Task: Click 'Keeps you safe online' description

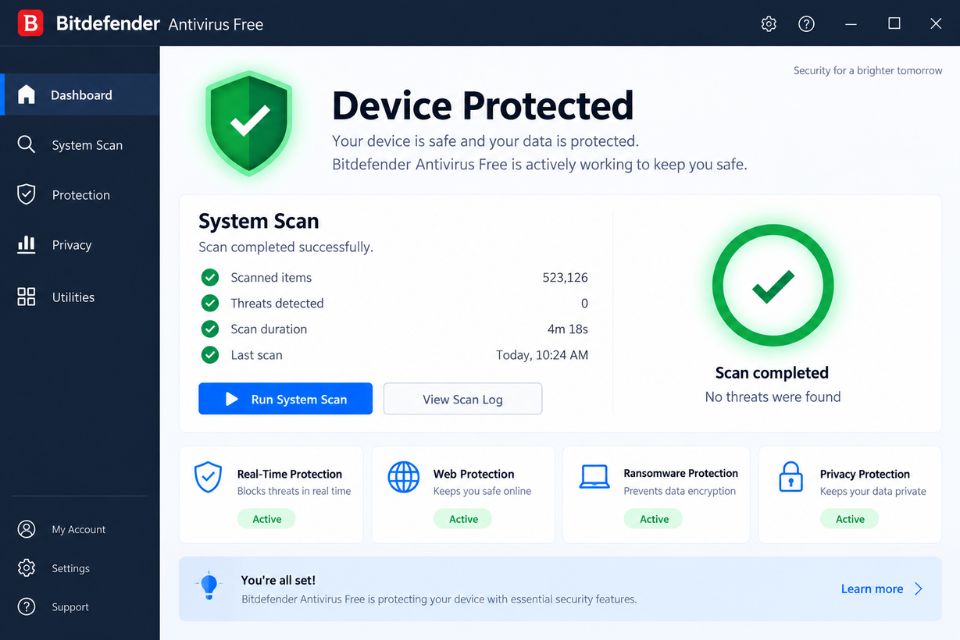Action: [482, 491]
